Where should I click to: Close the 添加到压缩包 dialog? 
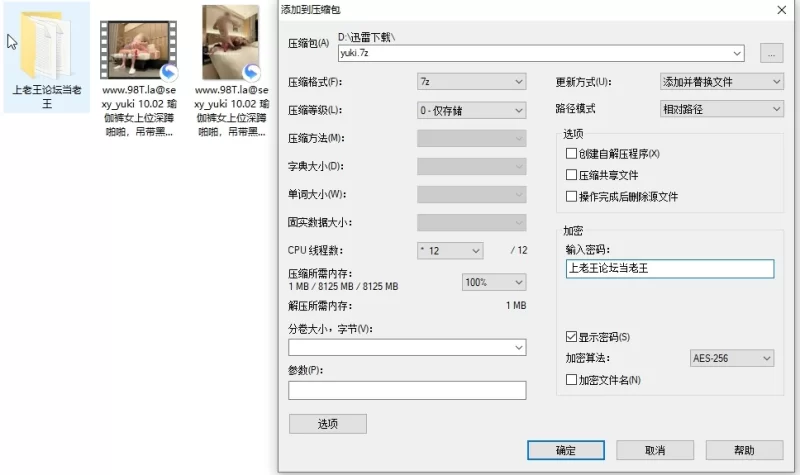(x=782, y=10)
